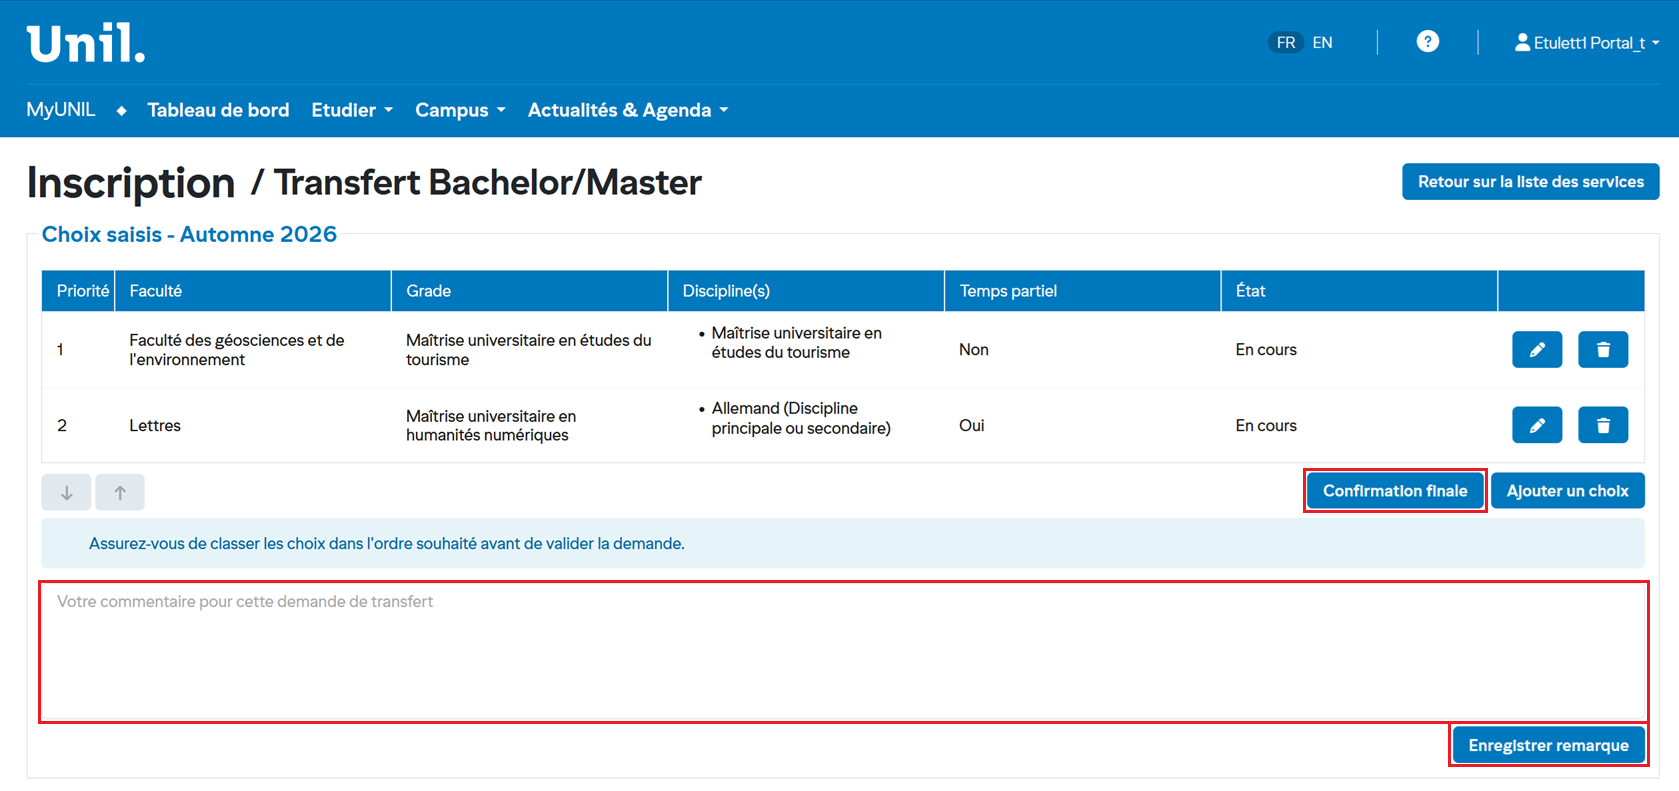Delete the tourism studies choice with trash icon
1679x791 pixels.
1602,350
